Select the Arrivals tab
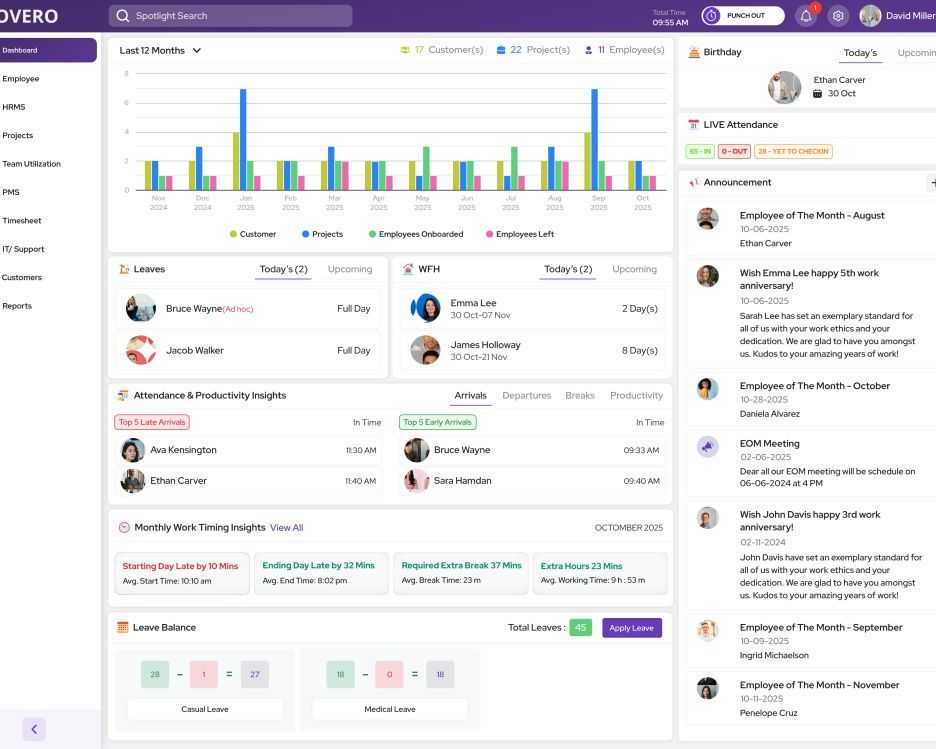The image size is (936, 749). 470,396
